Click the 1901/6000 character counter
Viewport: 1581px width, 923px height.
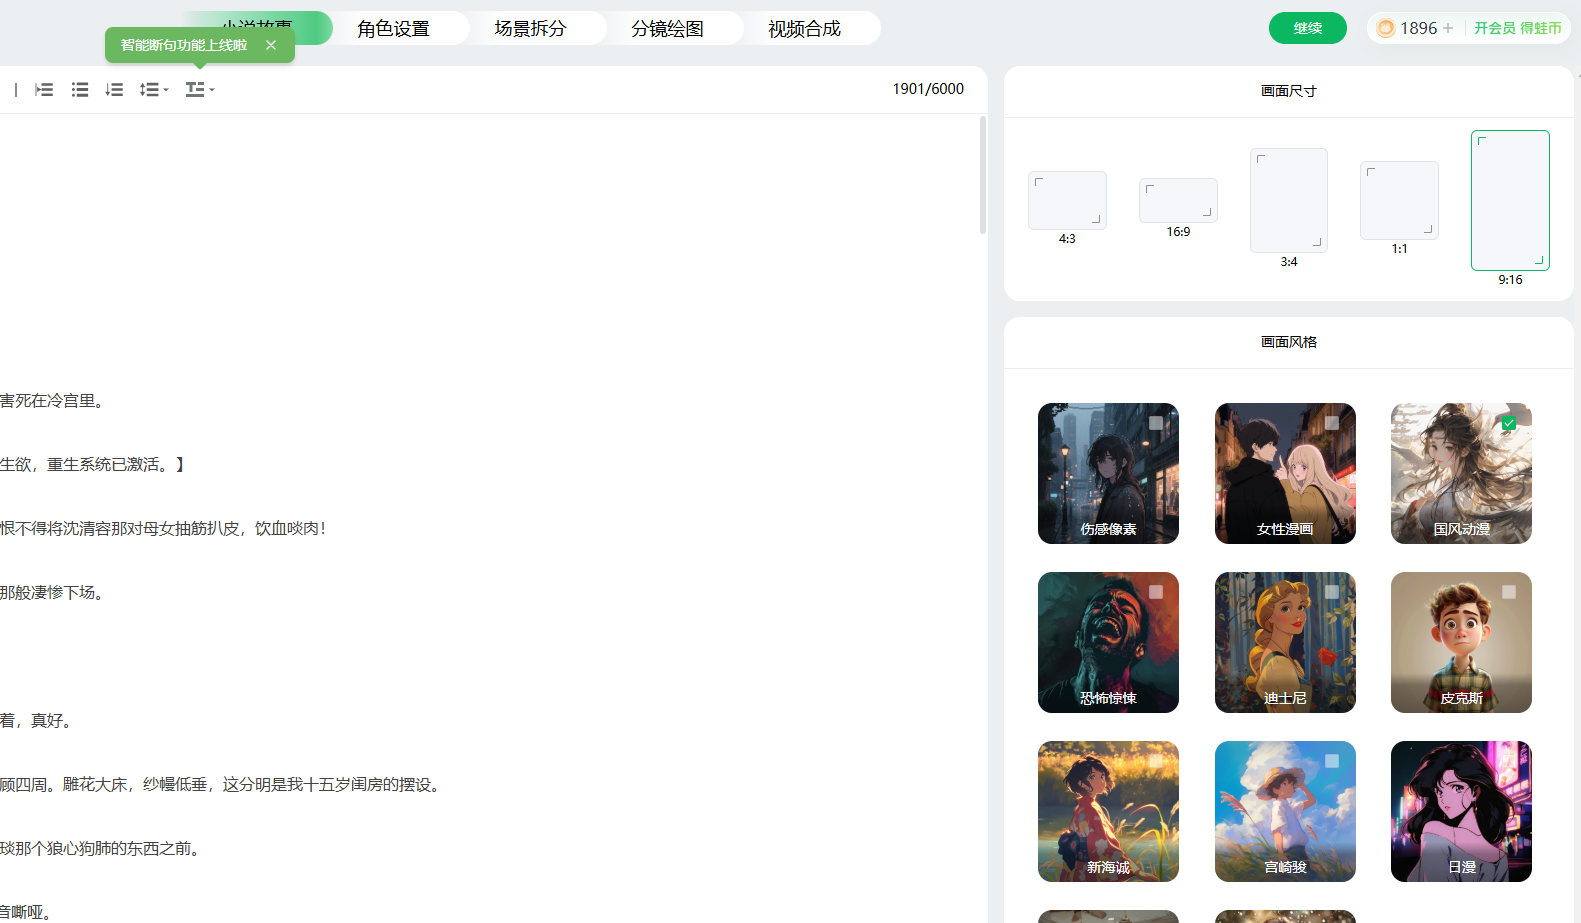point(928,89)
